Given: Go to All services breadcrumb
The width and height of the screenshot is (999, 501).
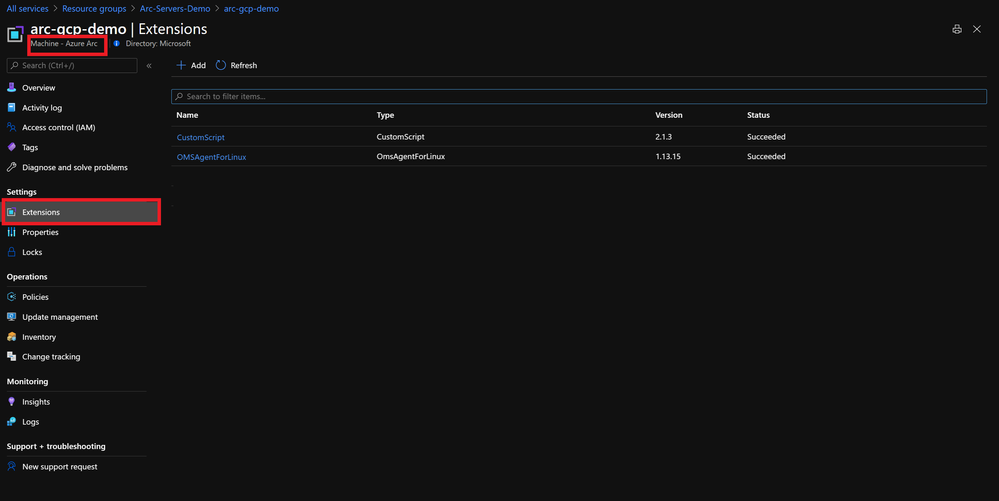Looking at the screenshot, I should point(27,8).
